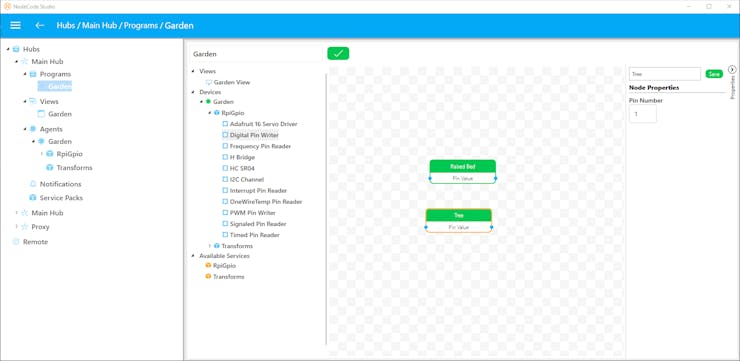This screenshot has height=361, width=740.
Task: Click the green checkmark confirm button
Action: coord(338,53)
